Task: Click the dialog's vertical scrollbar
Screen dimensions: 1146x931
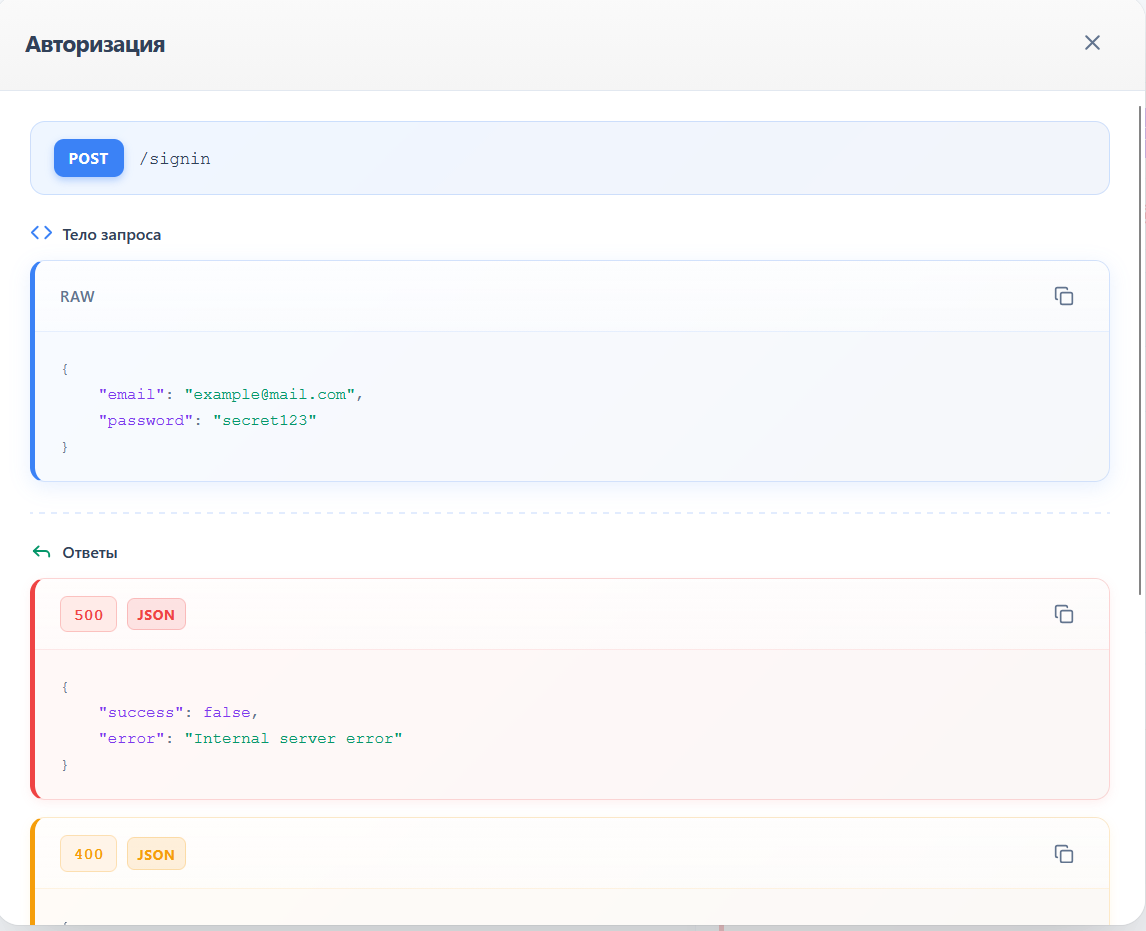Action: [1140, 350]
